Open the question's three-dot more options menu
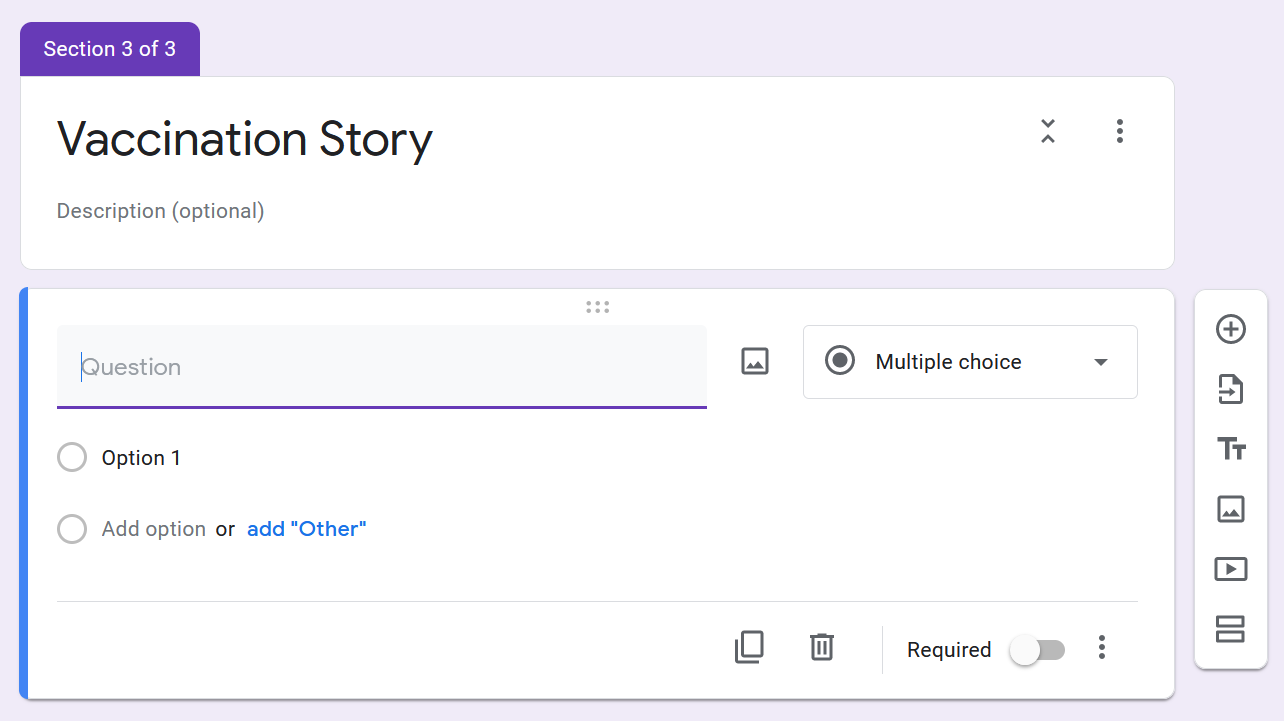This screenshot has width=1284, height=721. pyautogui.click(x=1101, y=648)
